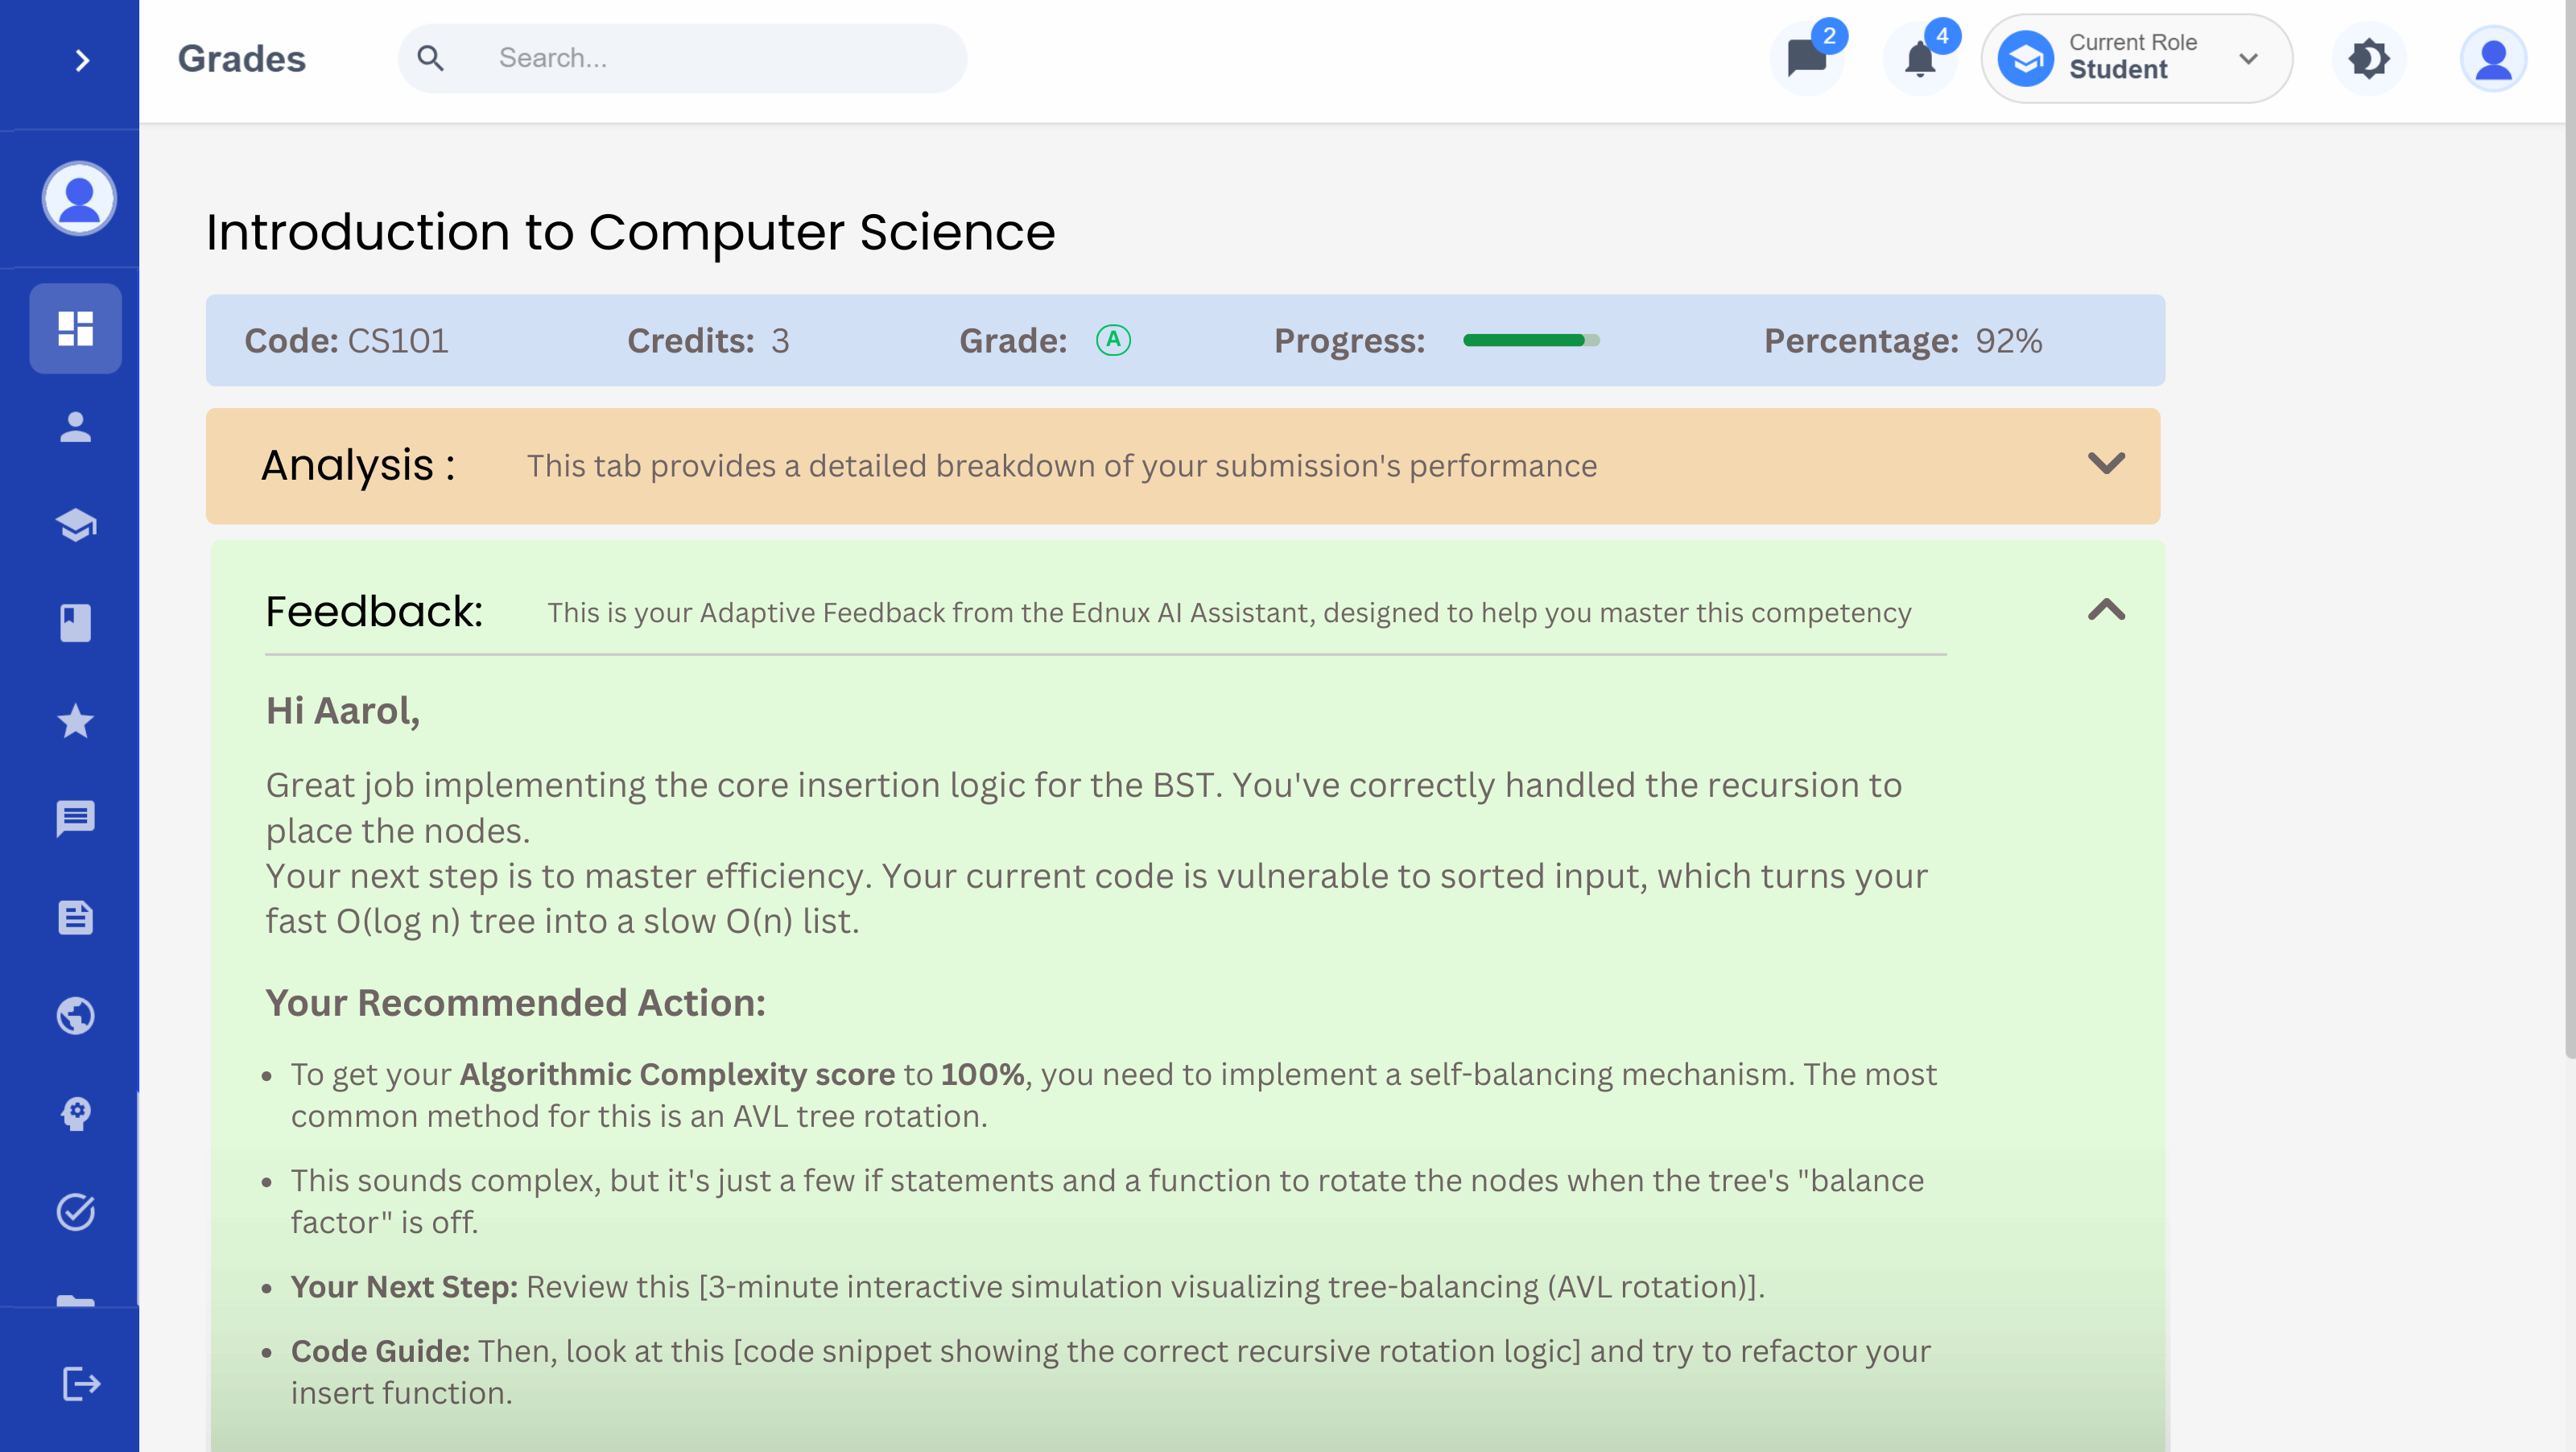Open the Current Role Student dropdown
This screenshot has width=2576, height=1452.
[2136, 58]
